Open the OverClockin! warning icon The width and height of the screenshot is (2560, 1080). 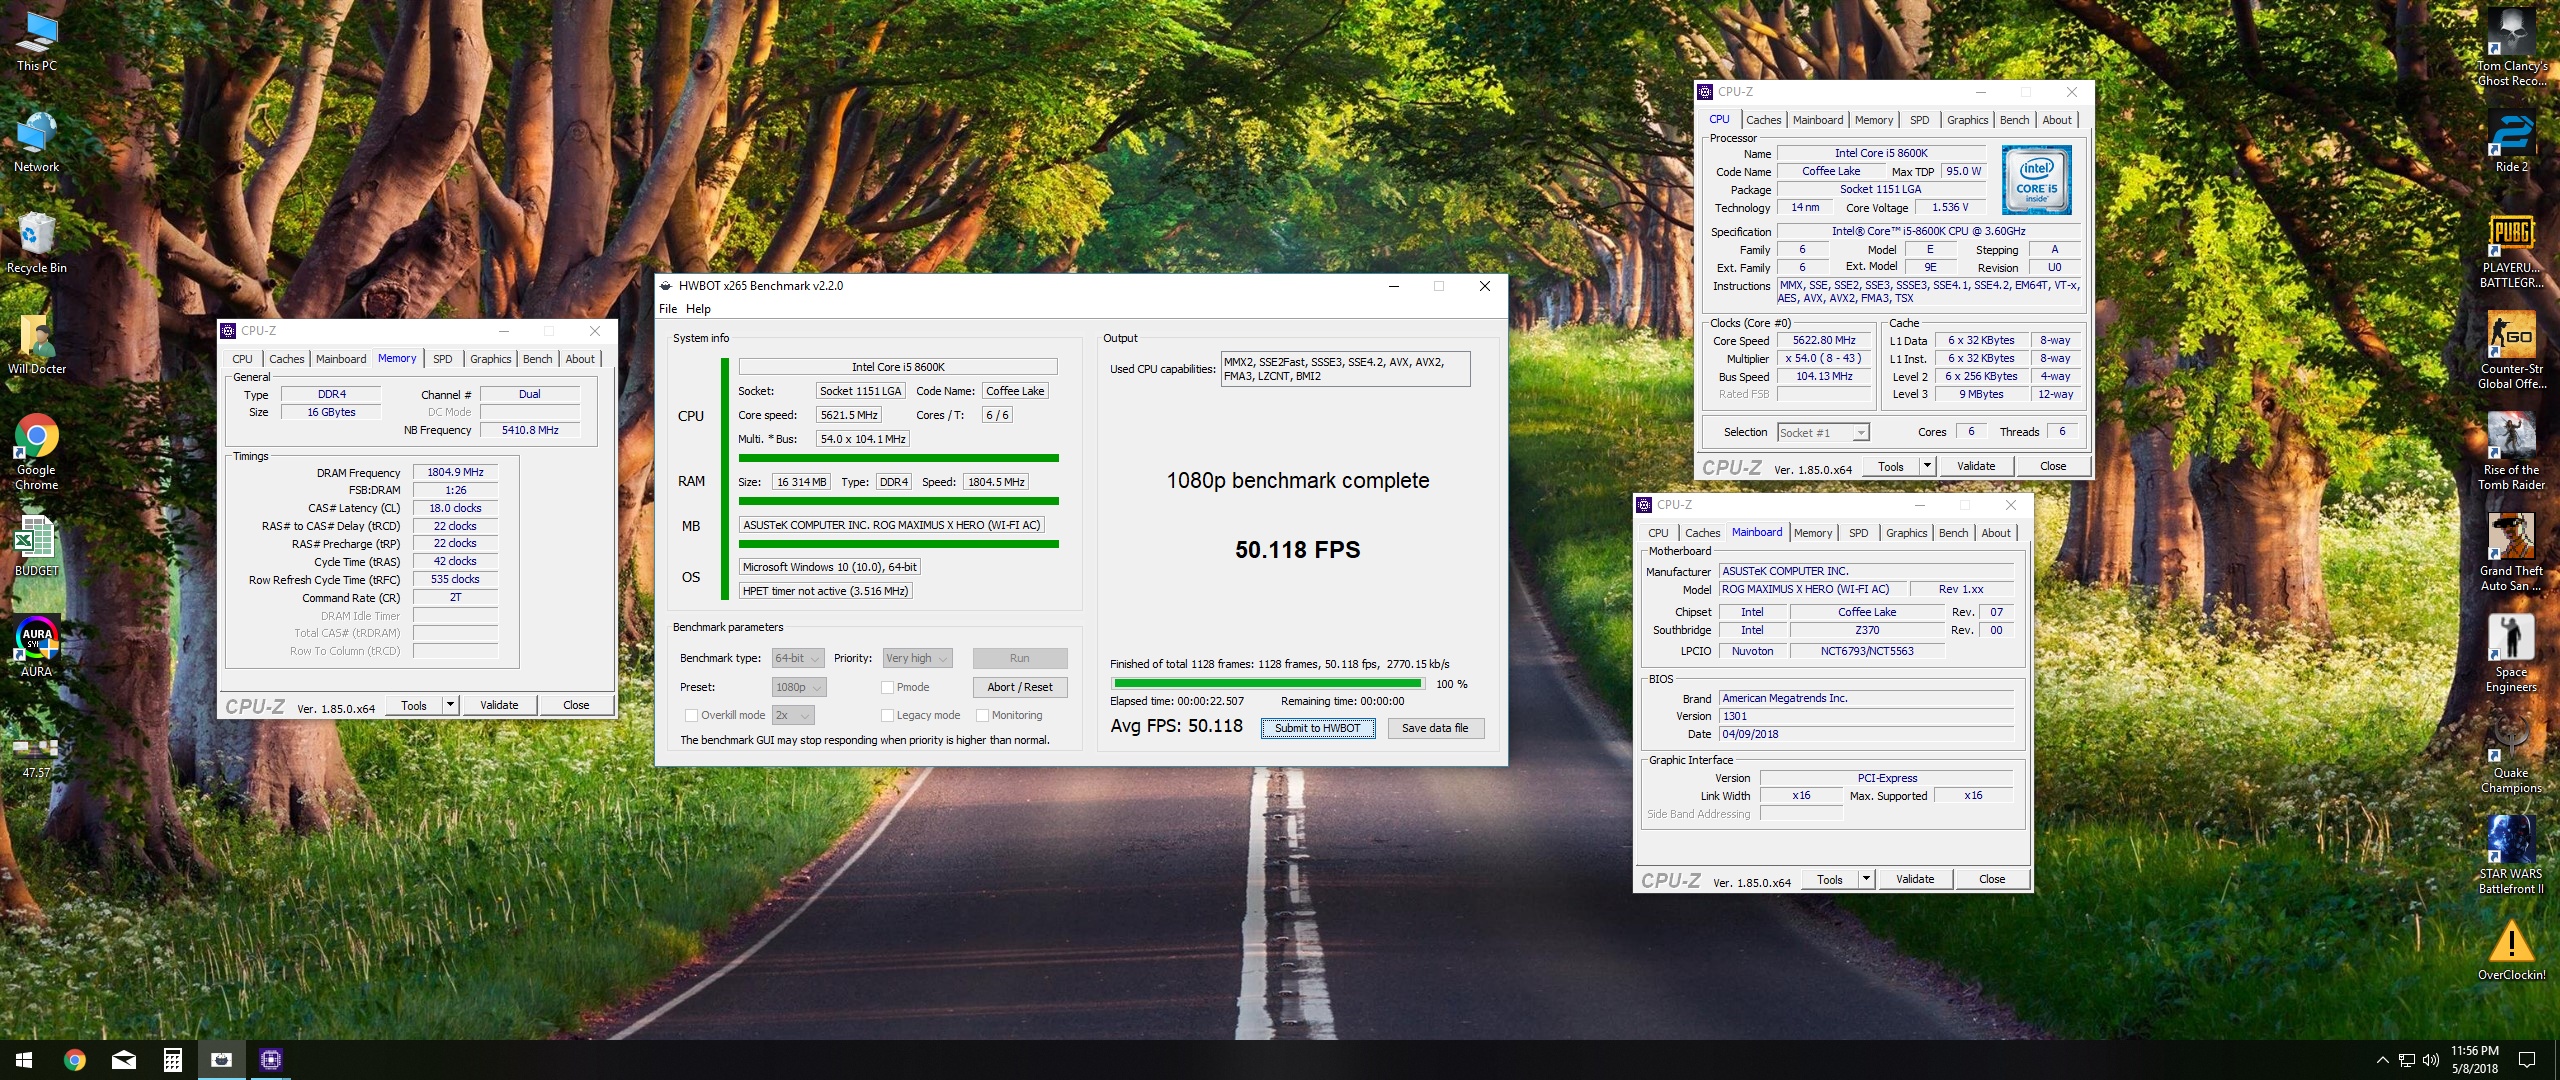[2511, 950]
